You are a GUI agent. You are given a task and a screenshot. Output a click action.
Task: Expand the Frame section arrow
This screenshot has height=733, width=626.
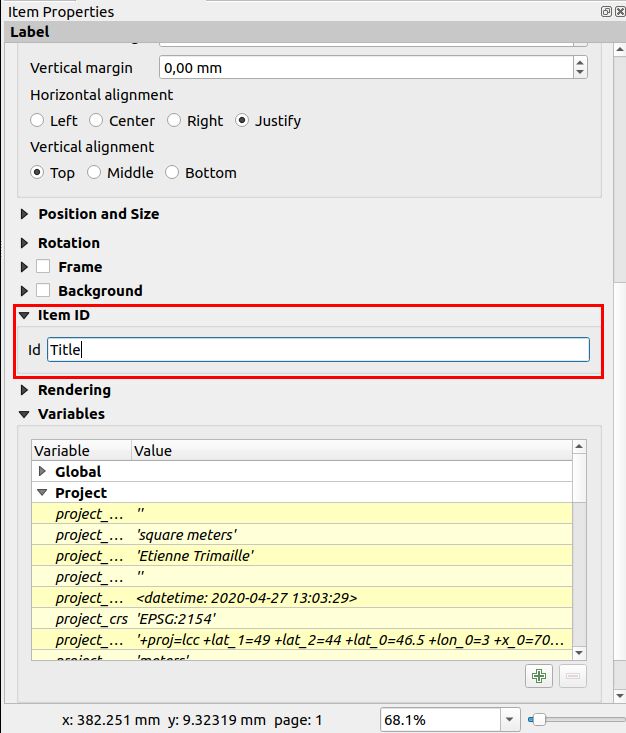point(24,267)
